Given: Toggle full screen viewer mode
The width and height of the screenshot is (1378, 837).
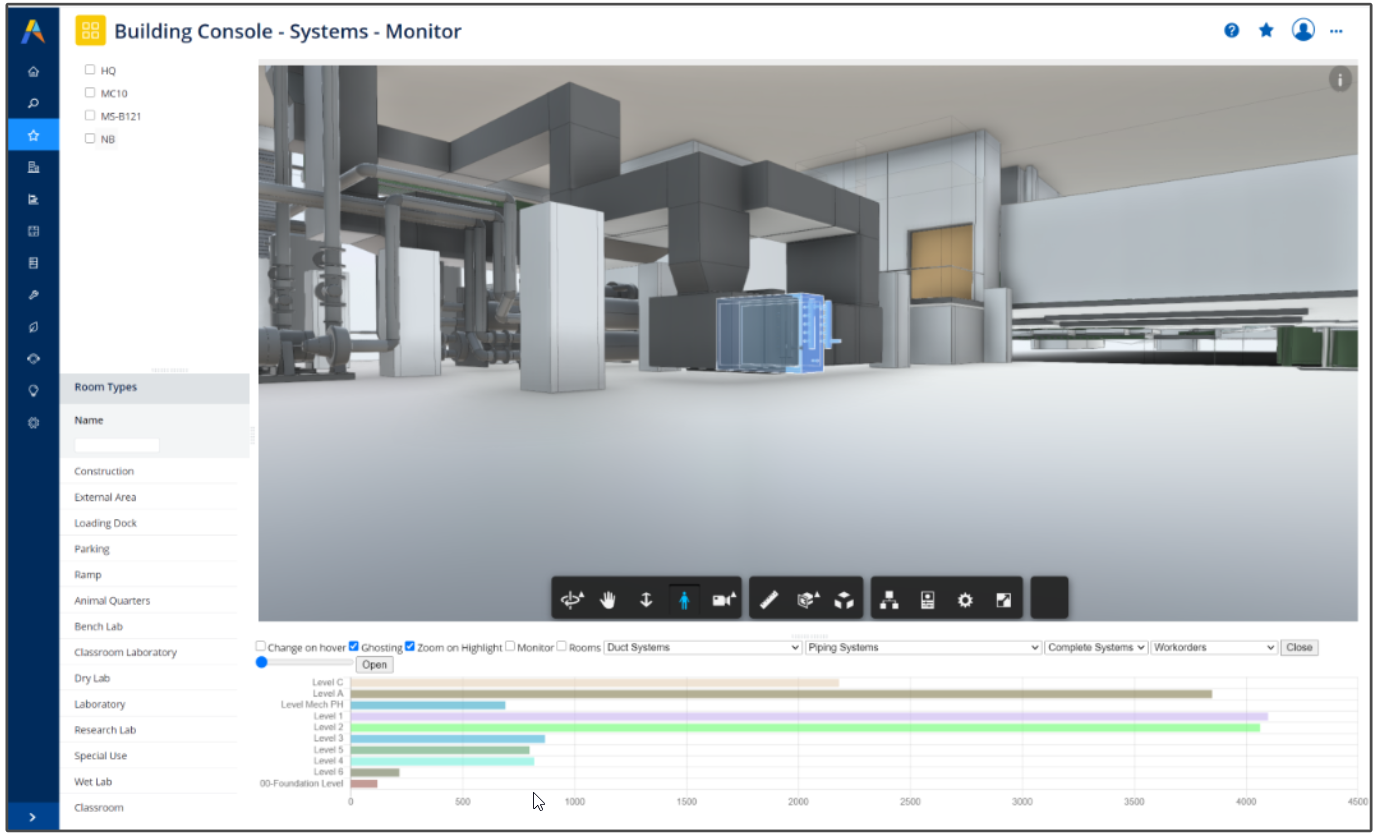Looking at the screenshot, I should [x=1003, y=600].
